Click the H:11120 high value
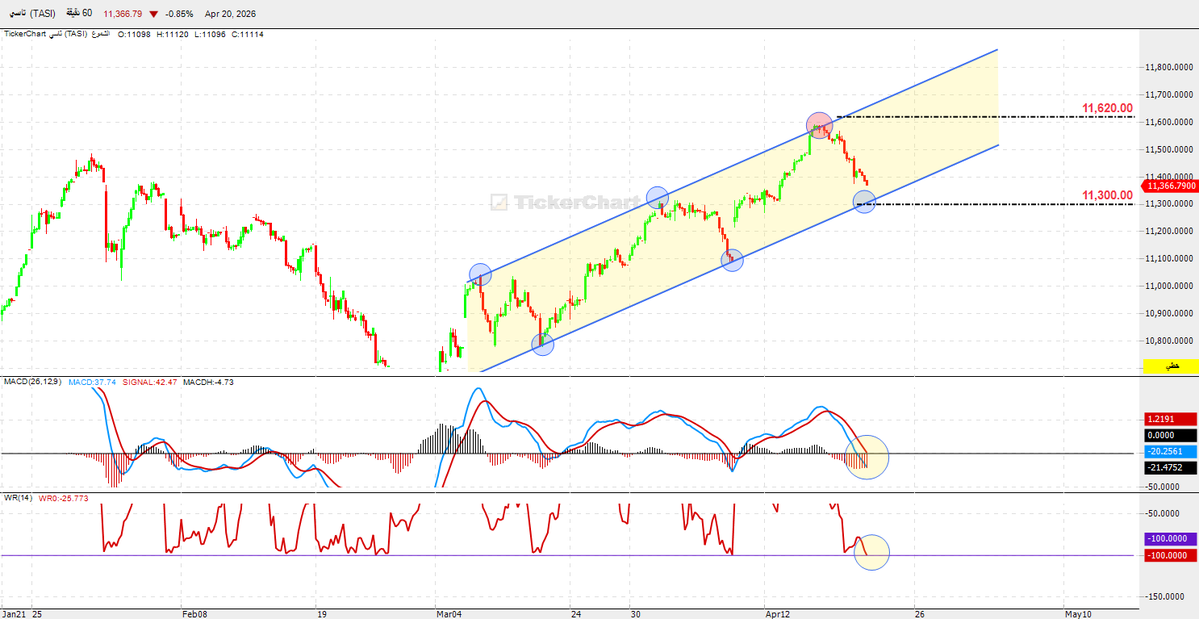The image size is (1199, 619). [174, 34]
